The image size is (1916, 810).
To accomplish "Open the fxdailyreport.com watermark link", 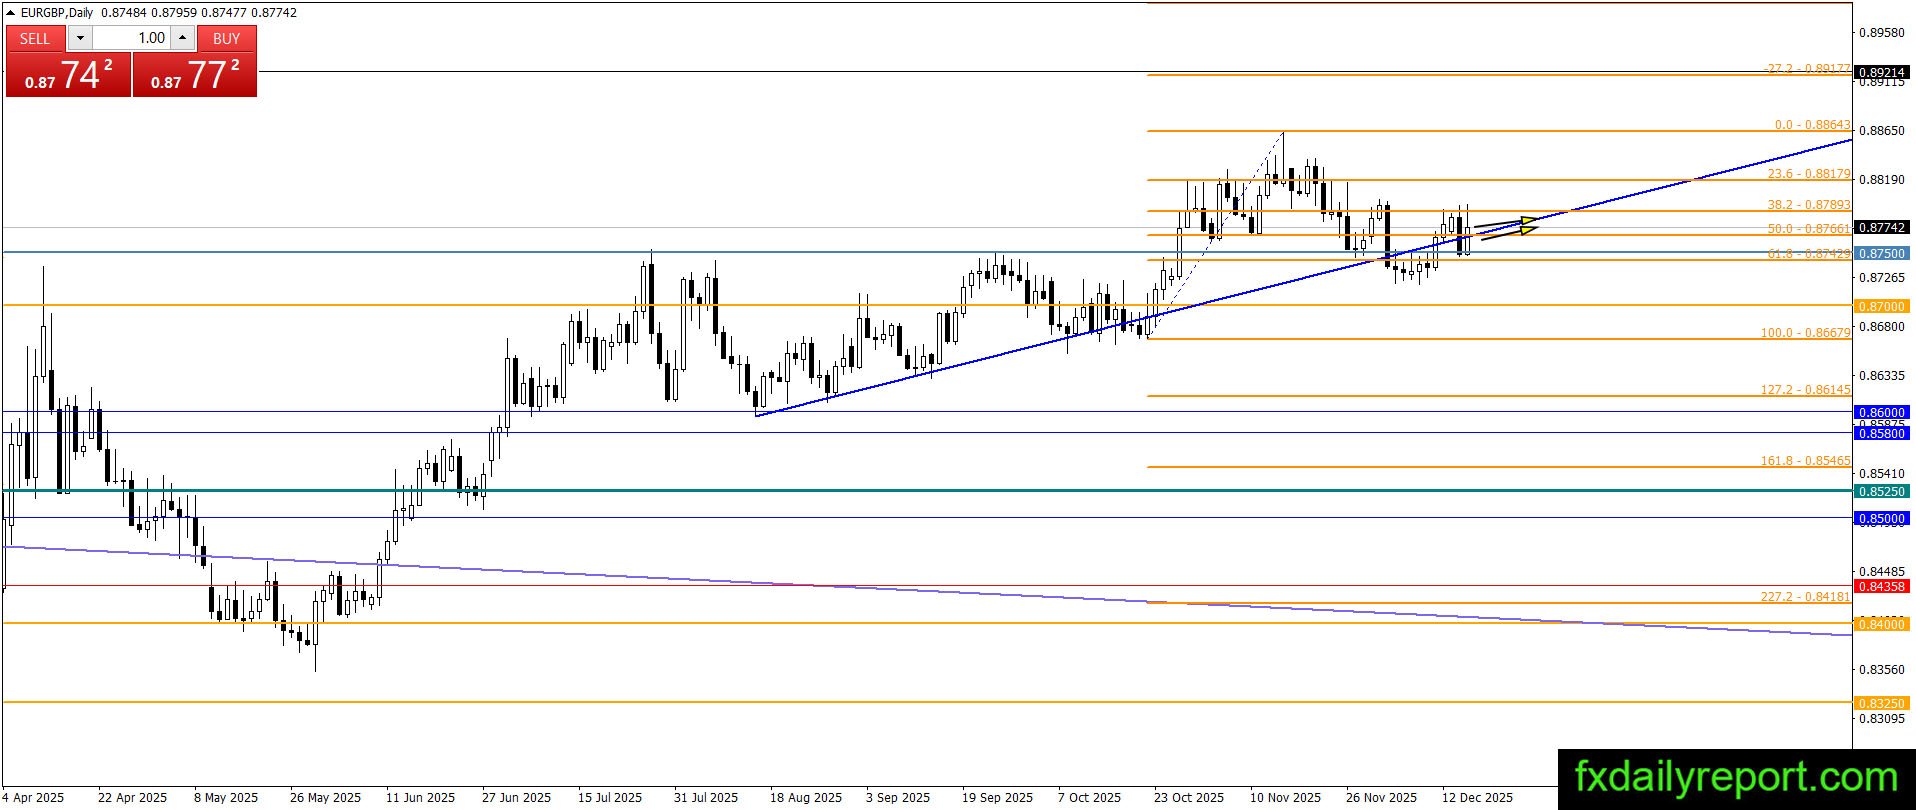I will (x=1736, y=777).
